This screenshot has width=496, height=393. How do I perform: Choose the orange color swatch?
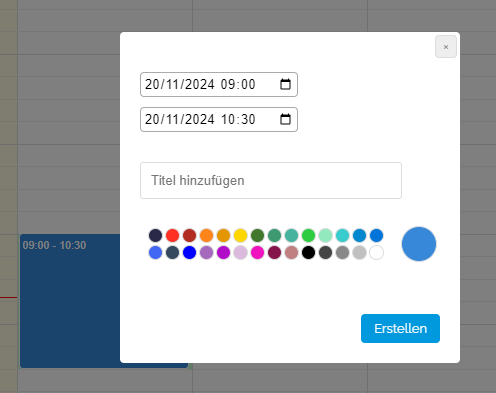coord(206,235)
